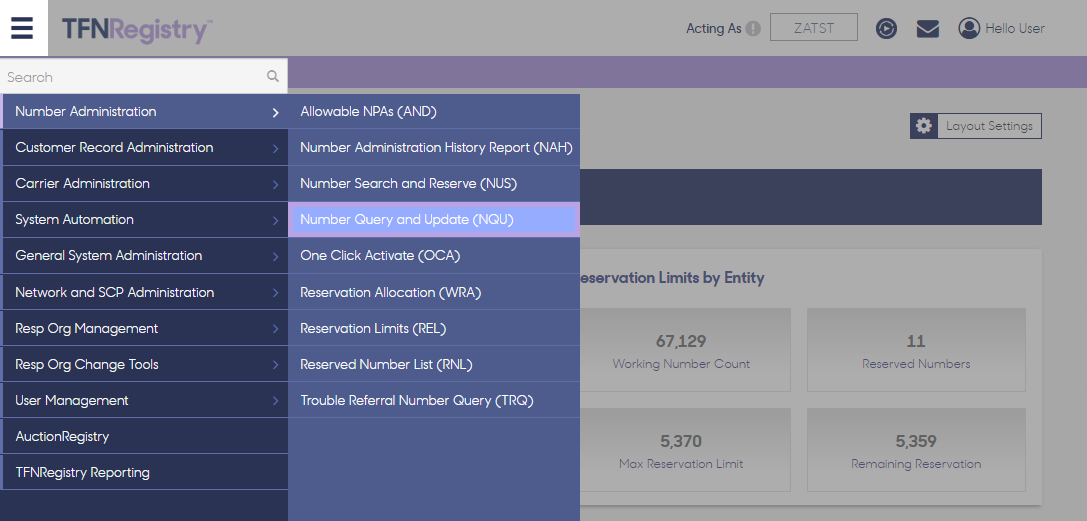
Task: Expand Resp Org Change Tools chevron
Action: 275,365
